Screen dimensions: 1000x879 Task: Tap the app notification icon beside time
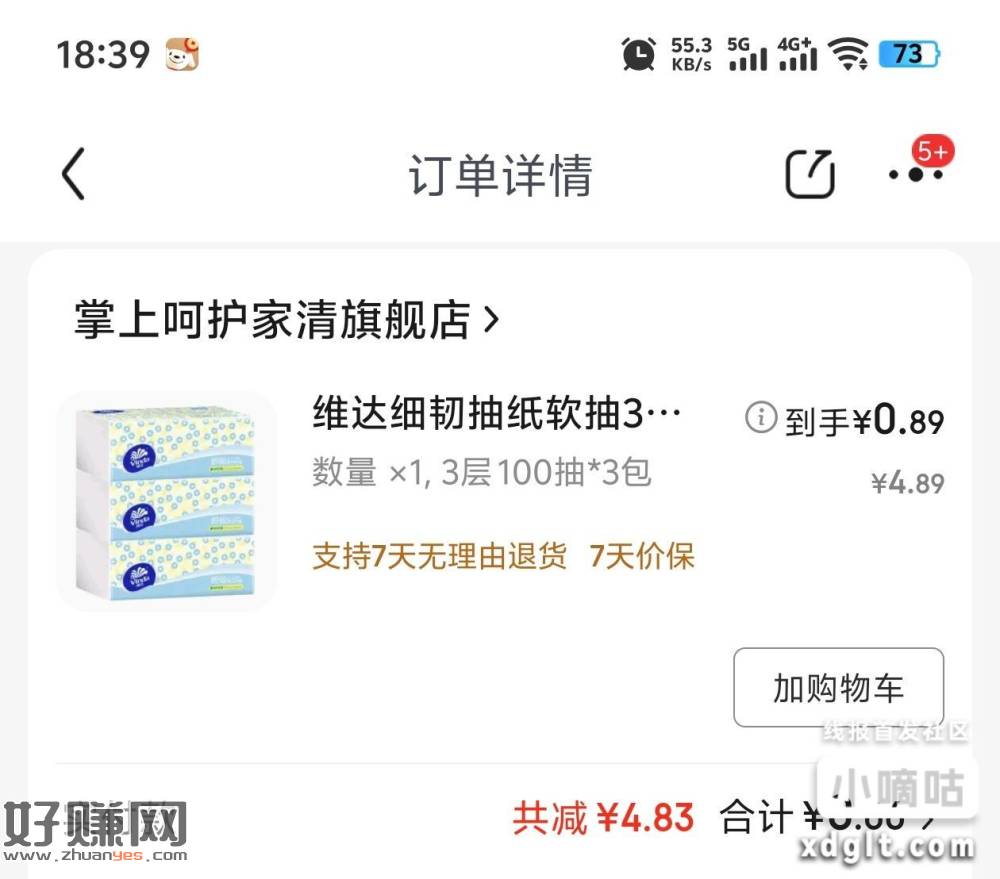coord(182,54)
